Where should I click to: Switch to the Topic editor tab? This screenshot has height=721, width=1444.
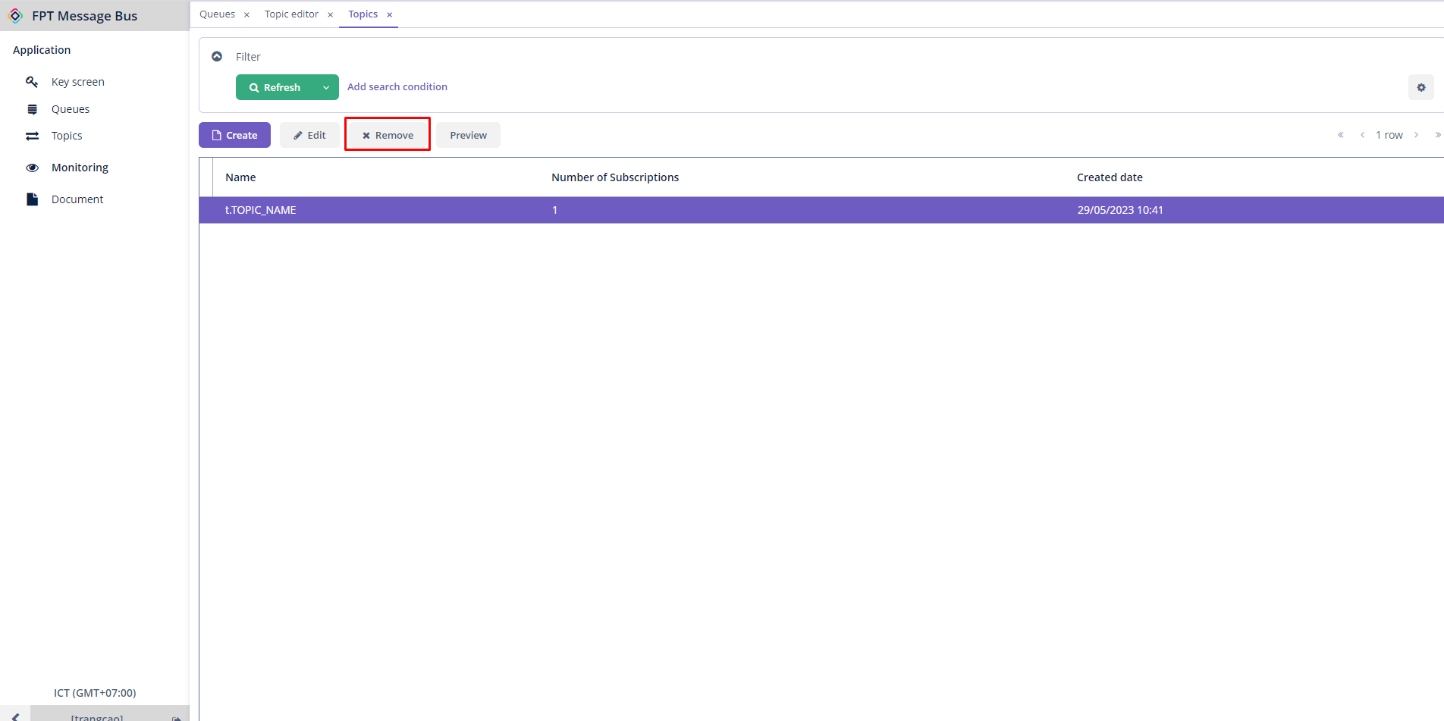tap(291, 14)
